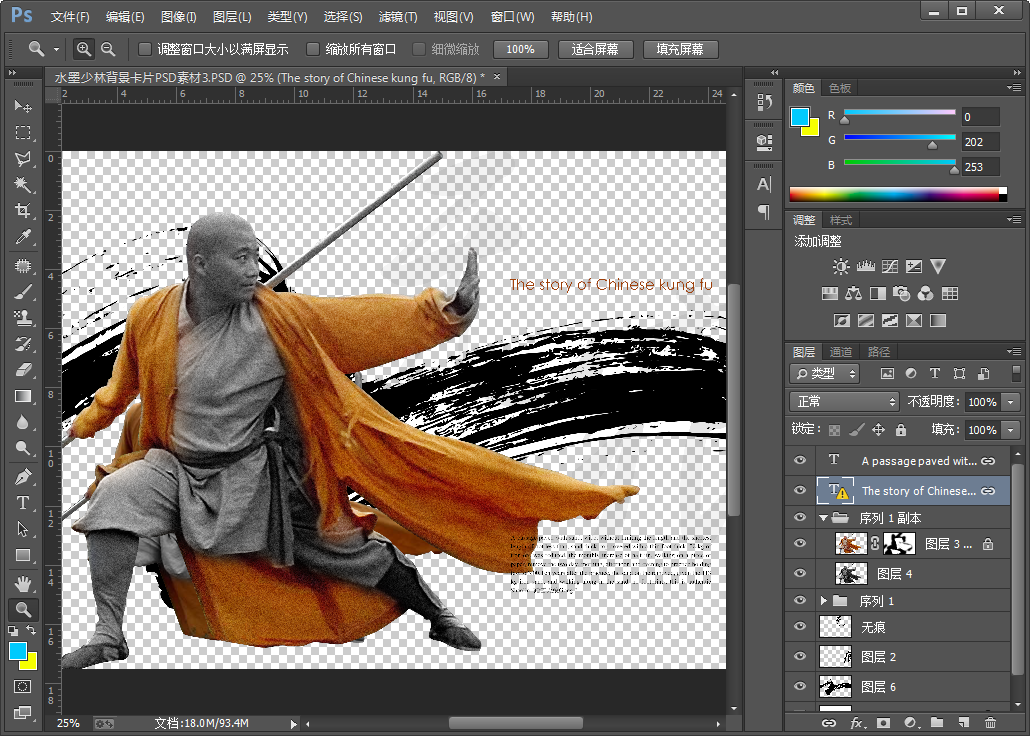Click the 适合屏幕 button
This screenshot has width=1030, height=736.
coord(595,49)
